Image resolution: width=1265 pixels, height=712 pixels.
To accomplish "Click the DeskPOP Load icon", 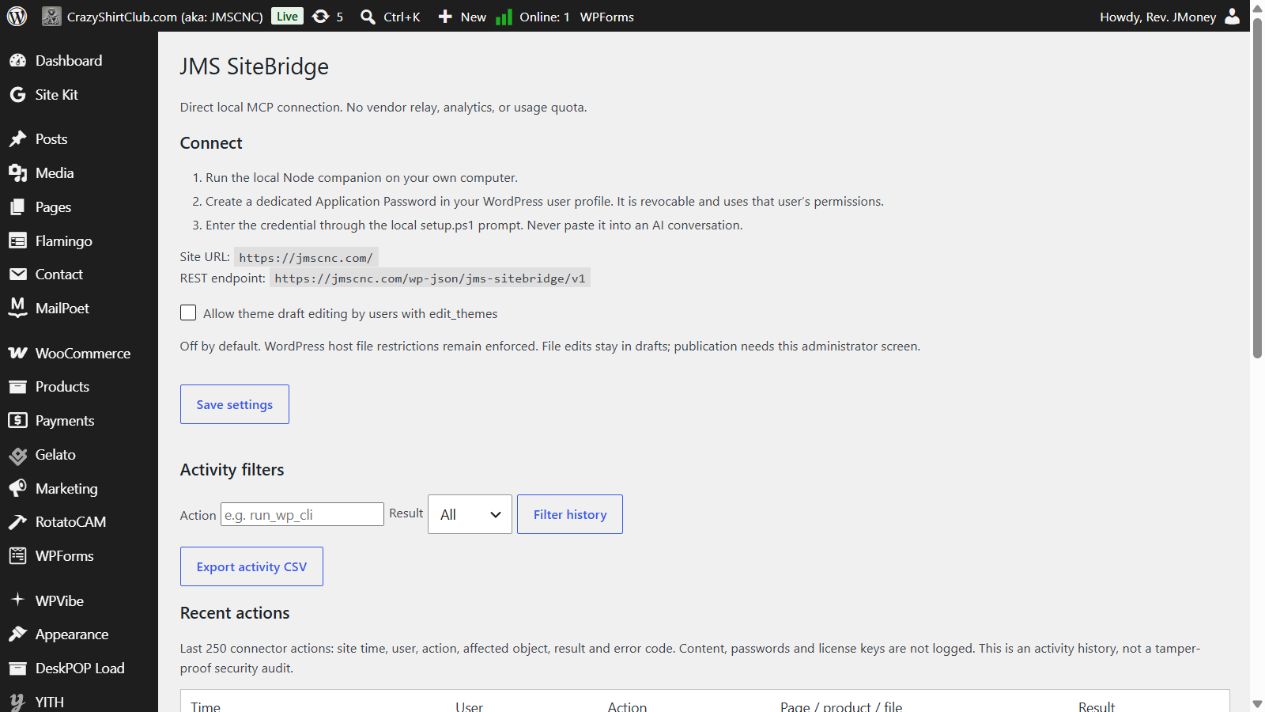I will (17, 668).
